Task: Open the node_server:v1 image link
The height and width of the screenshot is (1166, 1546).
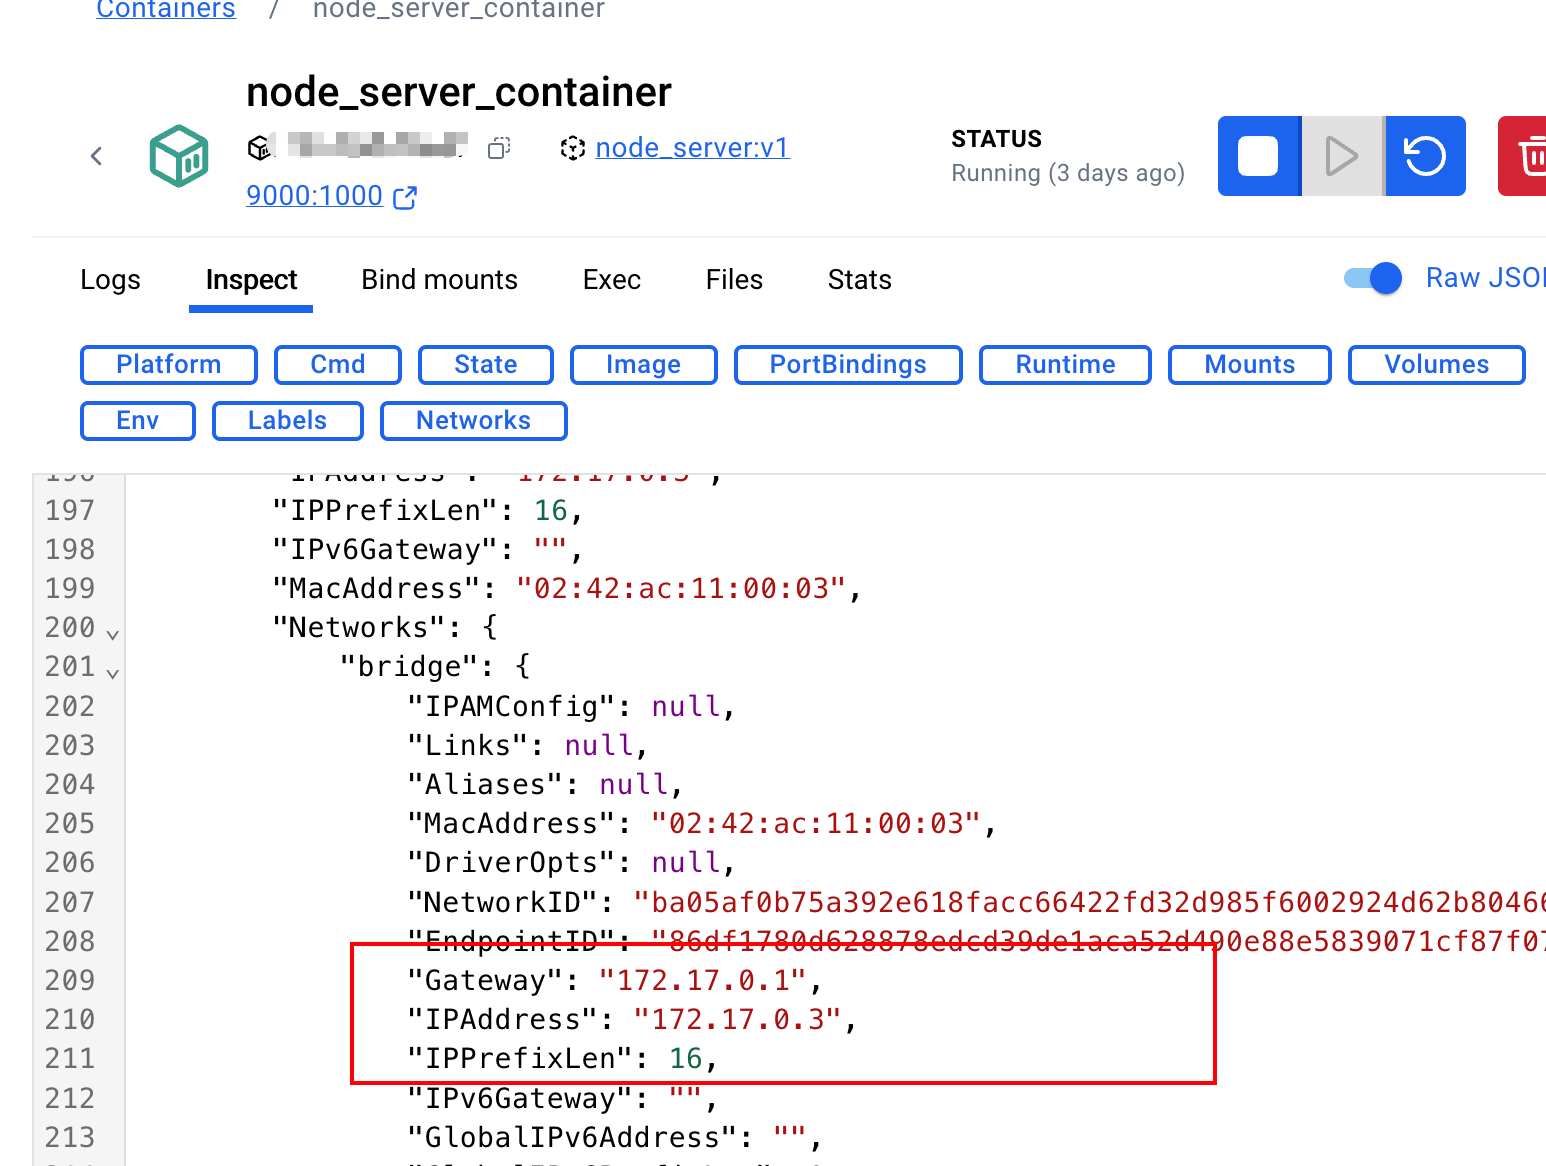Action: click(693, 148)
